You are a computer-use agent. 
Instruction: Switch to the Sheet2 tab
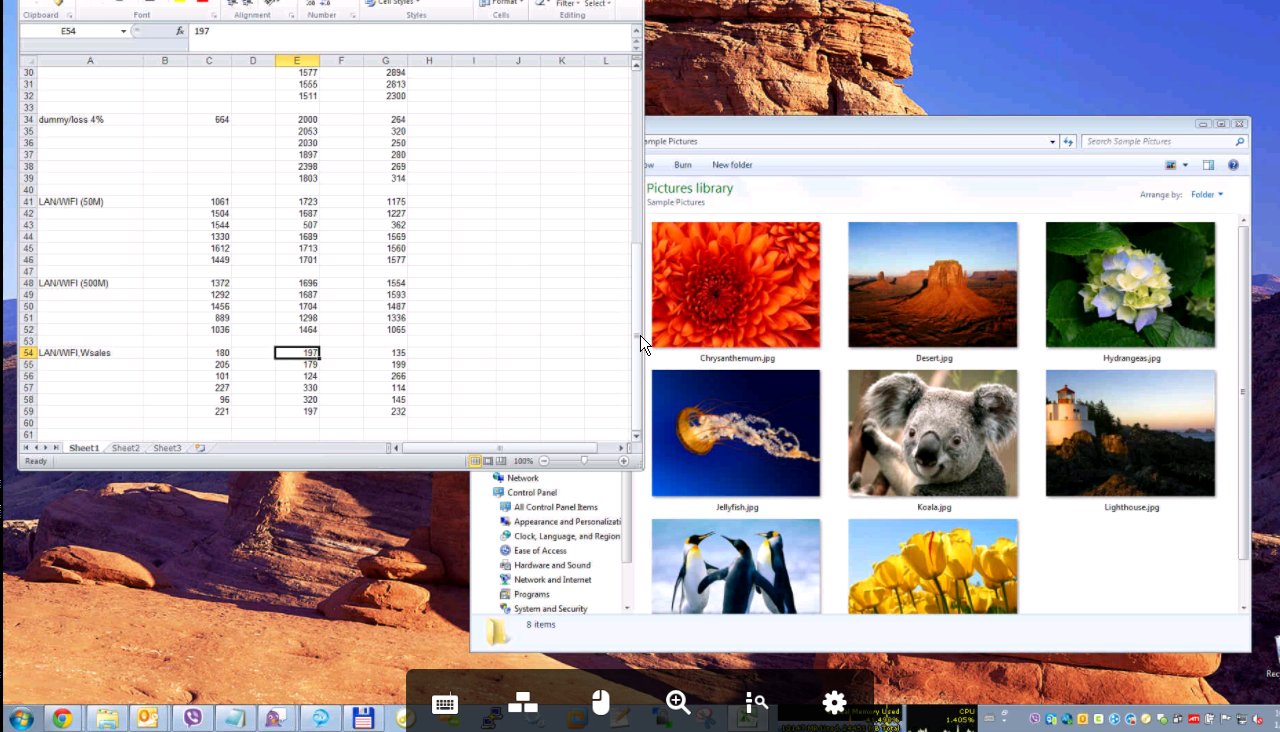(125, 448)
